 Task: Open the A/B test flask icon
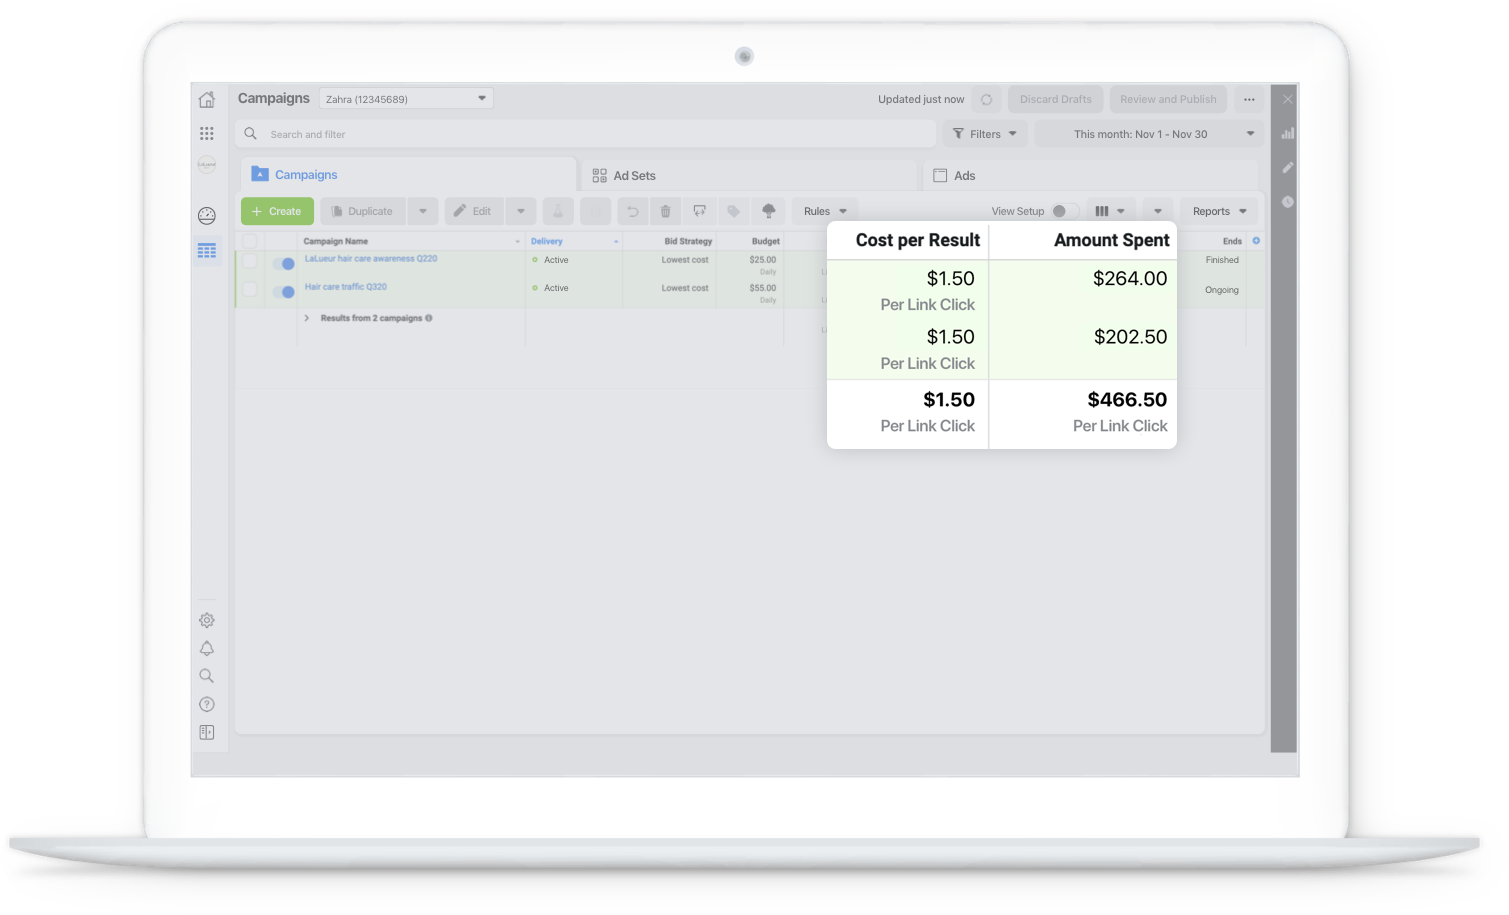(558, 211)
